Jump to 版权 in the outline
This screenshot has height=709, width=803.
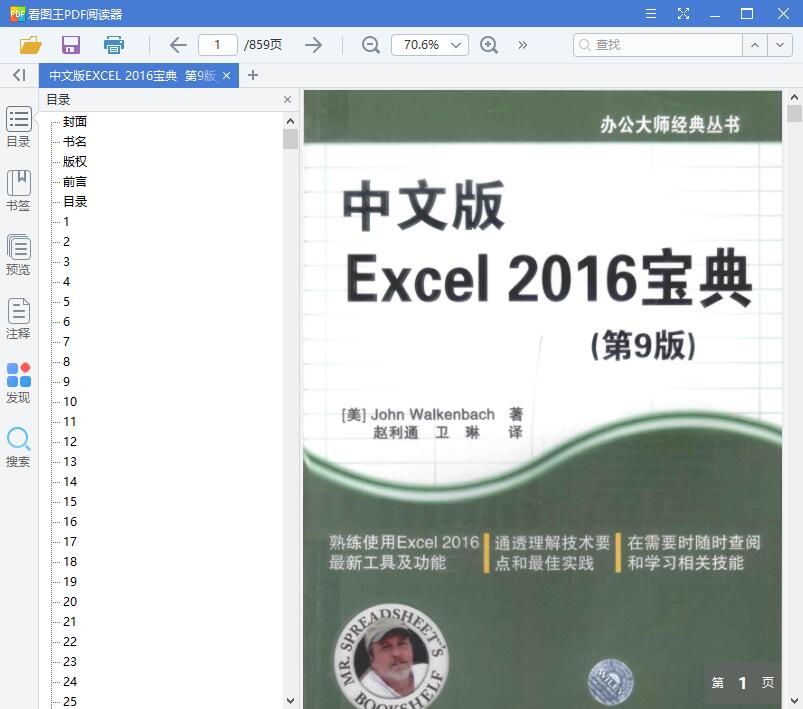coord(75,162)
